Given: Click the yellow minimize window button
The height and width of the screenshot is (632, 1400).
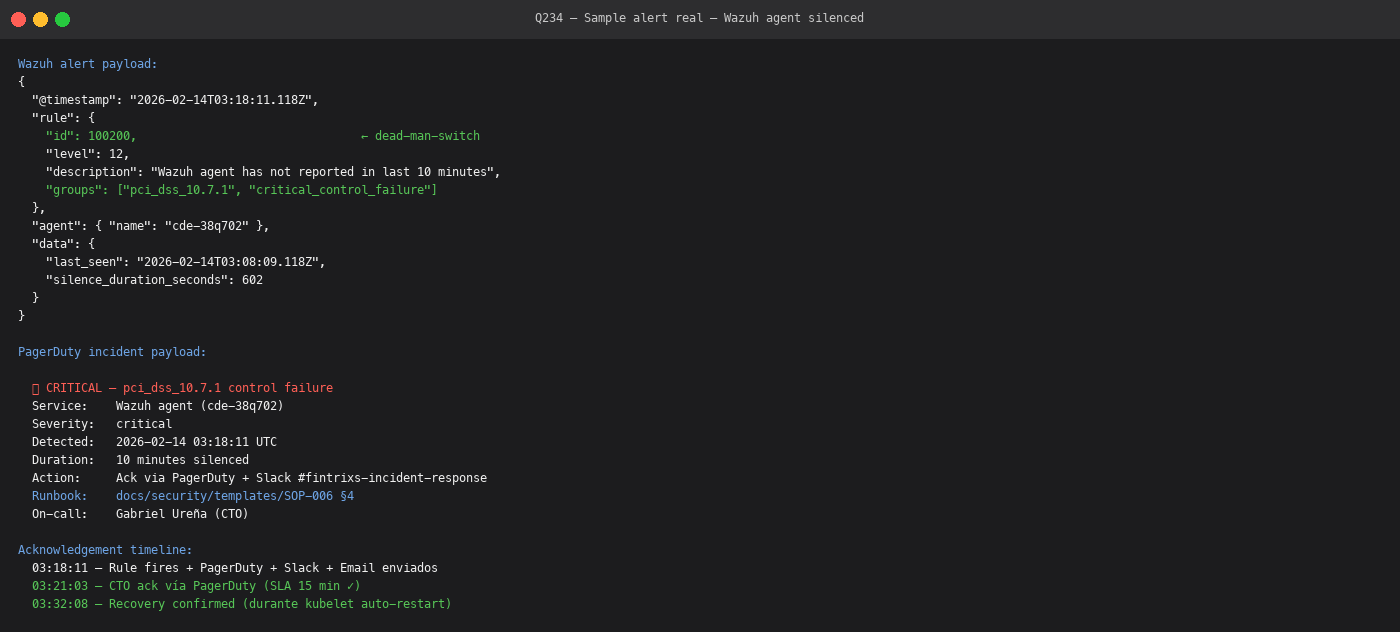Looking at the screenshot, I should coord(40,19).
